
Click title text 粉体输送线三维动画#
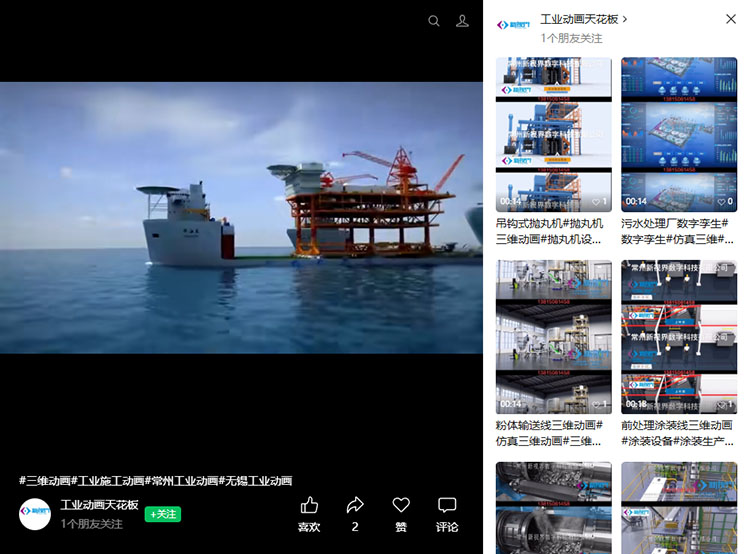(x=549, y=425)
